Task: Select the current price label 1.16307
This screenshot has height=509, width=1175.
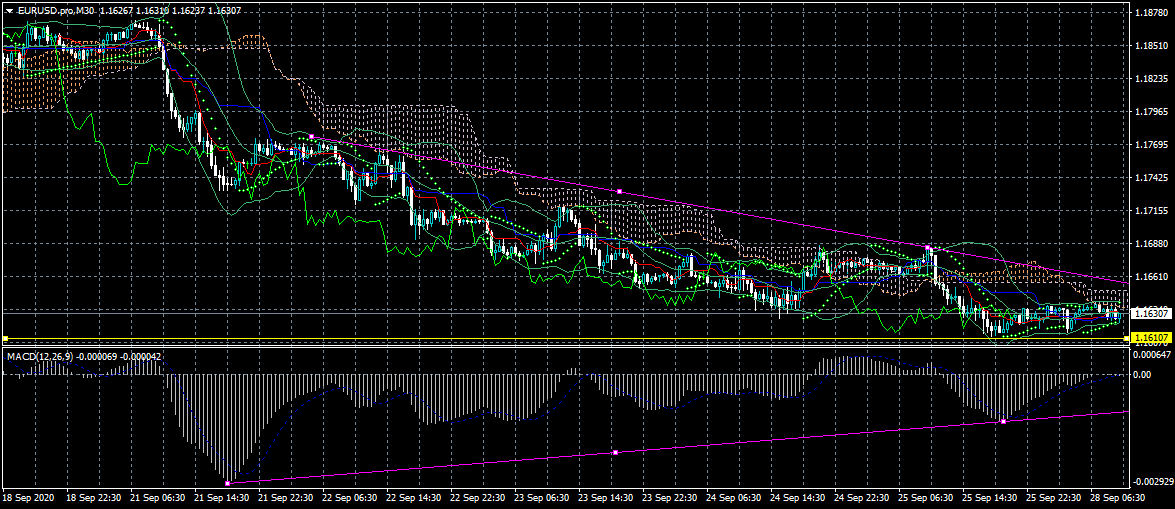Action: pyautogui.click(x=1150, y=313)
